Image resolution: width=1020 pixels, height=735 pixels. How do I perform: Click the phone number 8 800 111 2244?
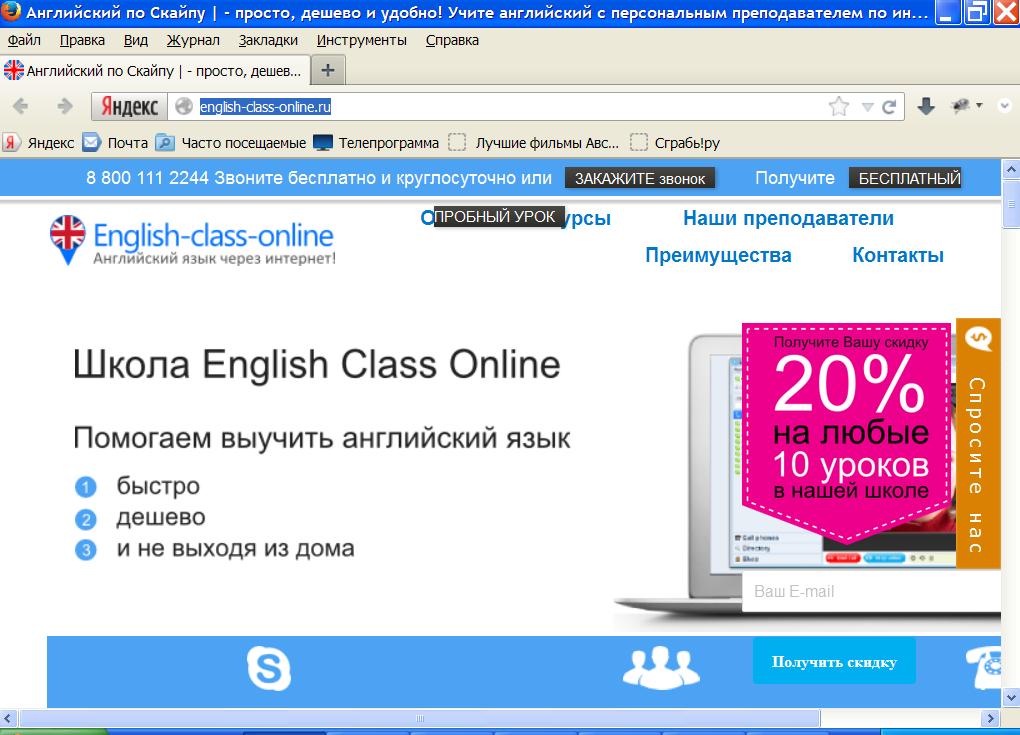coord(147,178)
